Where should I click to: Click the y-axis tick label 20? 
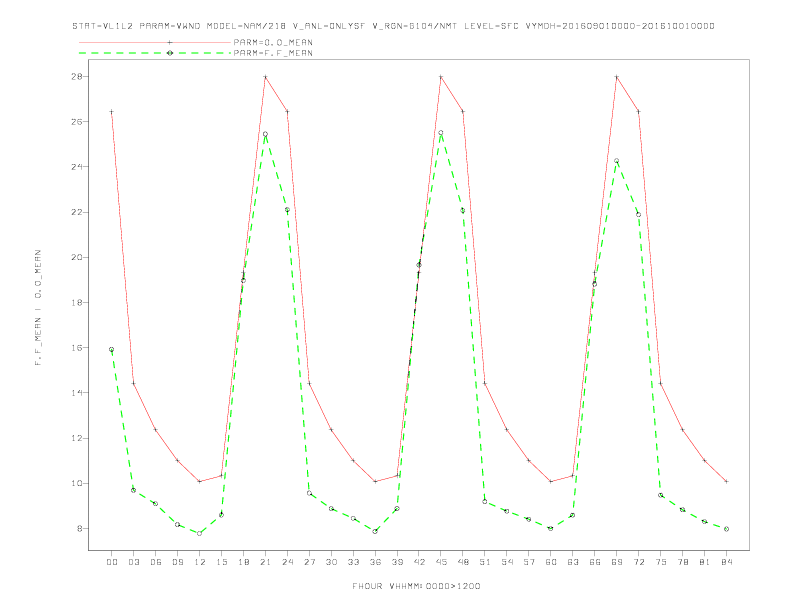tap(77, 257)
